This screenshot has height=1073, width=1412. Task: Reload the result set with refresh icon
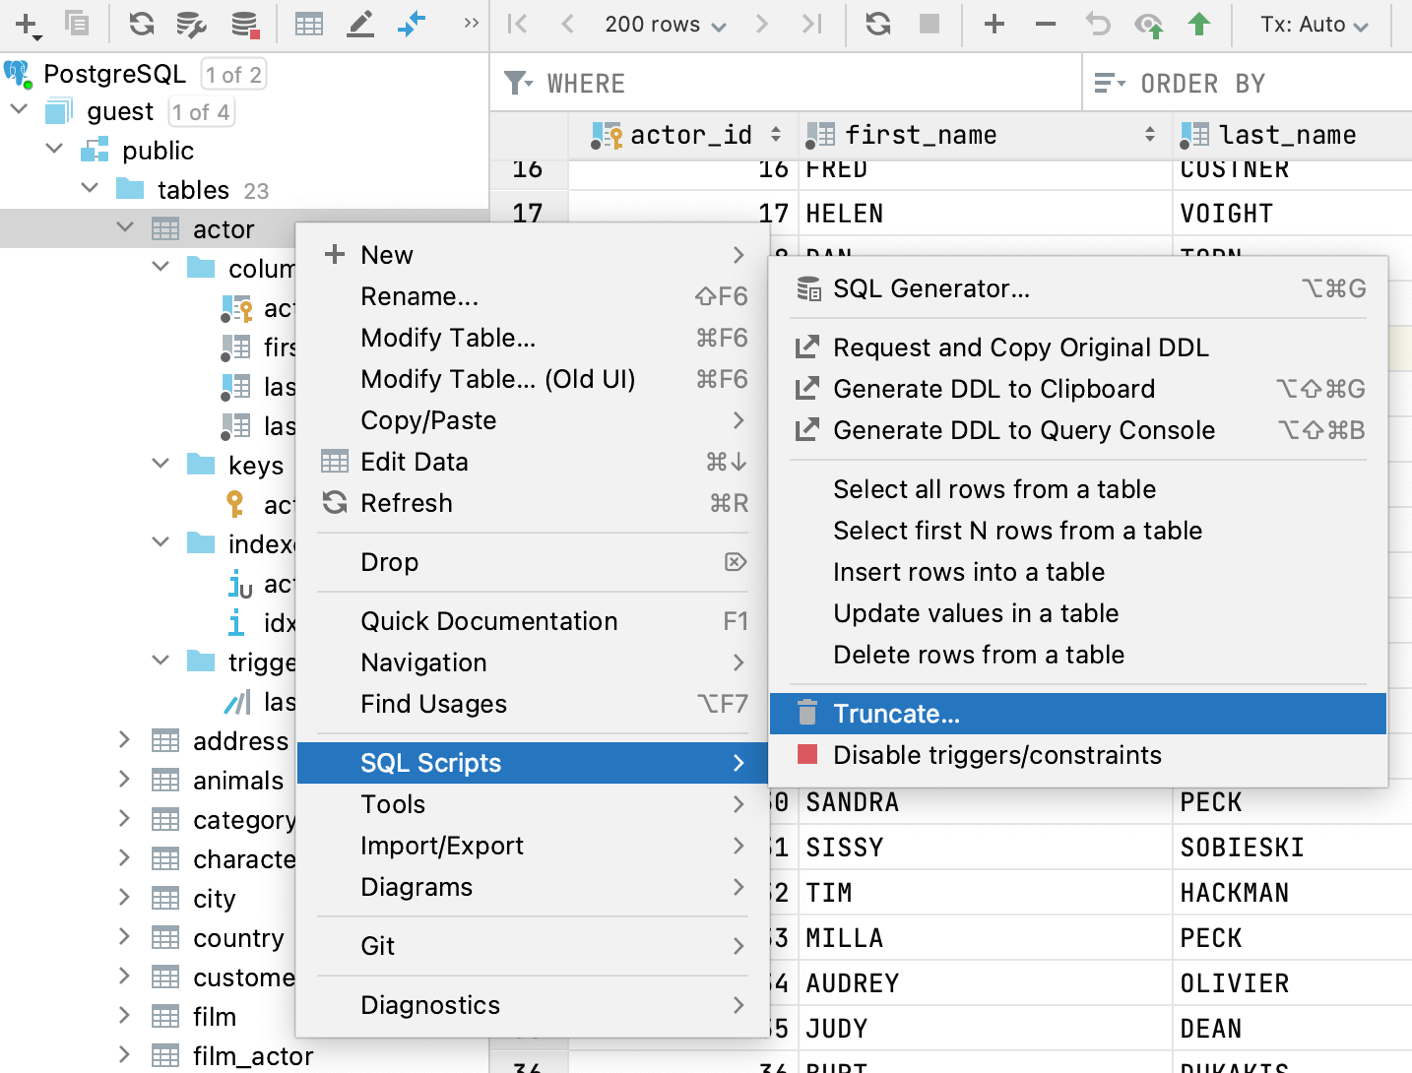coord(877,23)
